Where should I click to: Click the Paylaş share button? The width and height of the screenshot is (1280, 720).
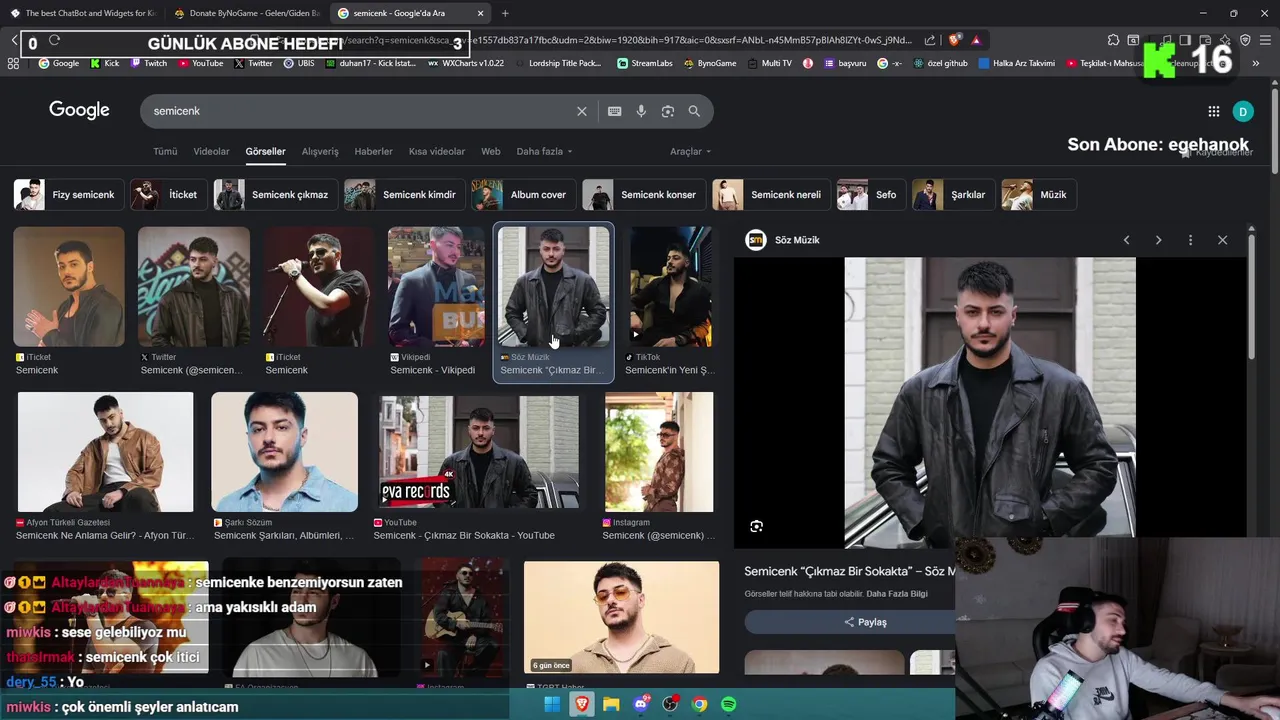coord(866,622)
